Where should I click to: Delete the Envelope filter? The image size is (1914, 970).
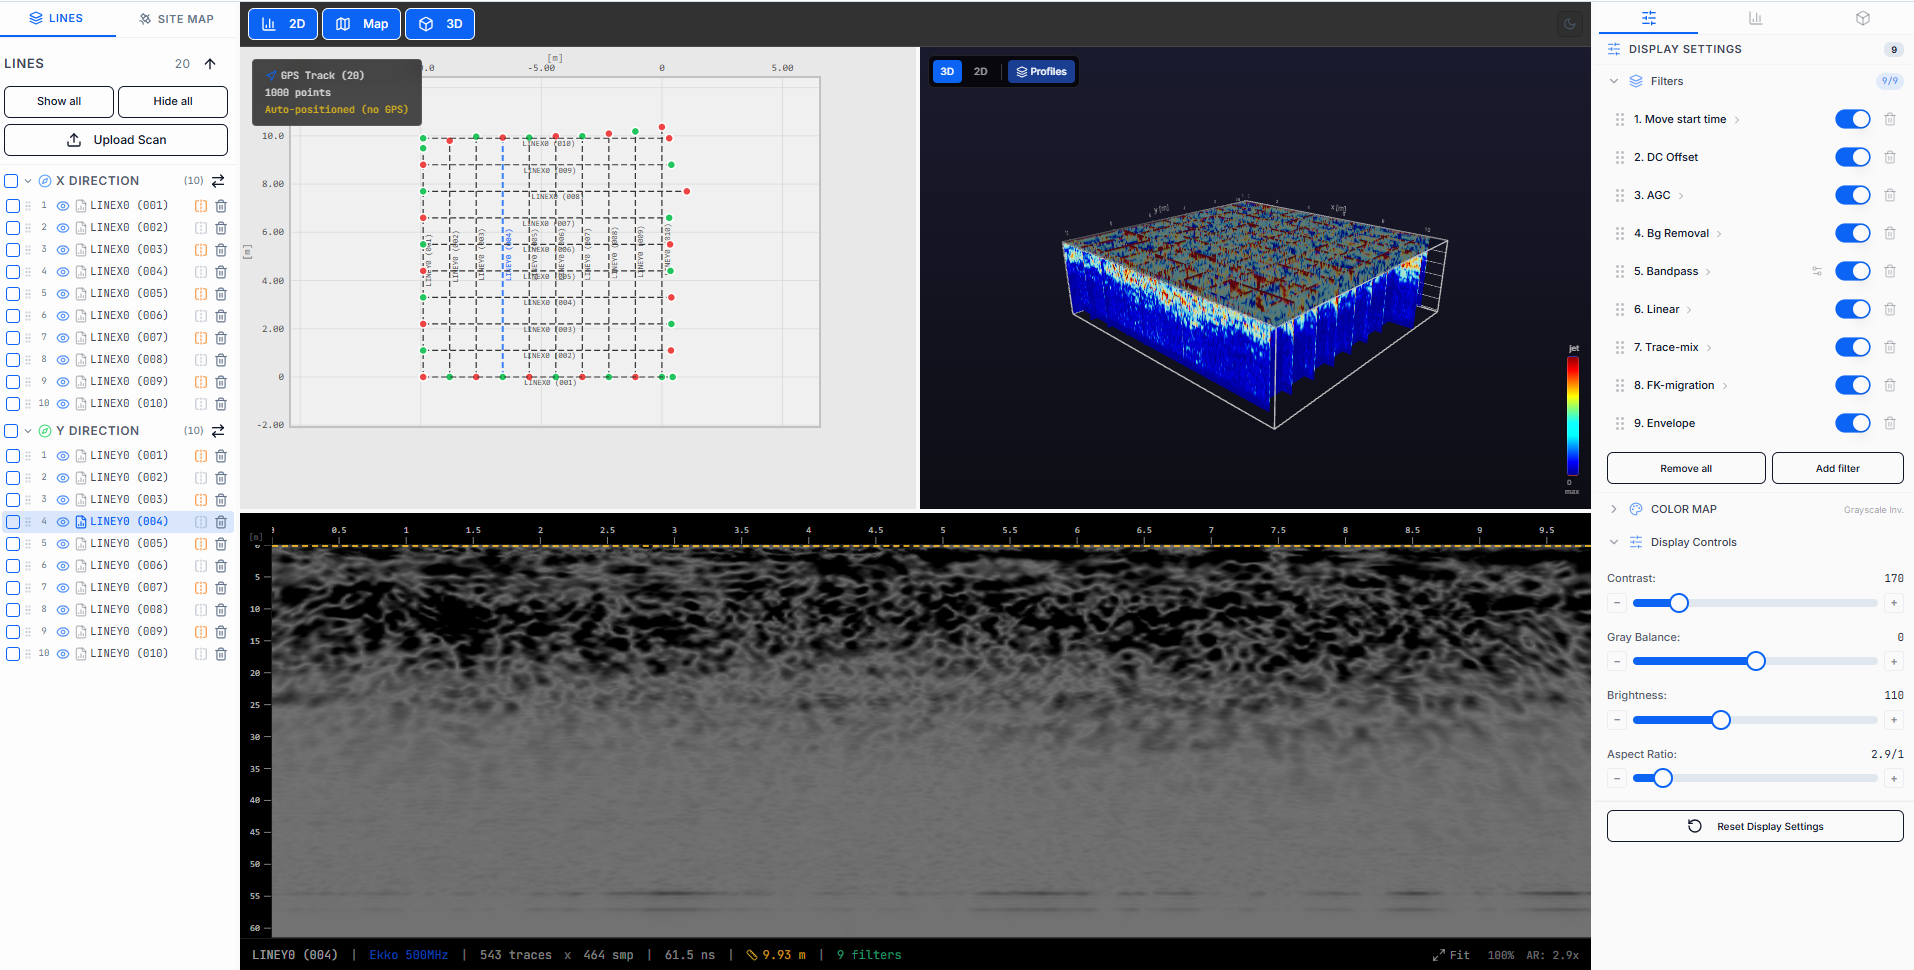click(x=1890, y=423)
